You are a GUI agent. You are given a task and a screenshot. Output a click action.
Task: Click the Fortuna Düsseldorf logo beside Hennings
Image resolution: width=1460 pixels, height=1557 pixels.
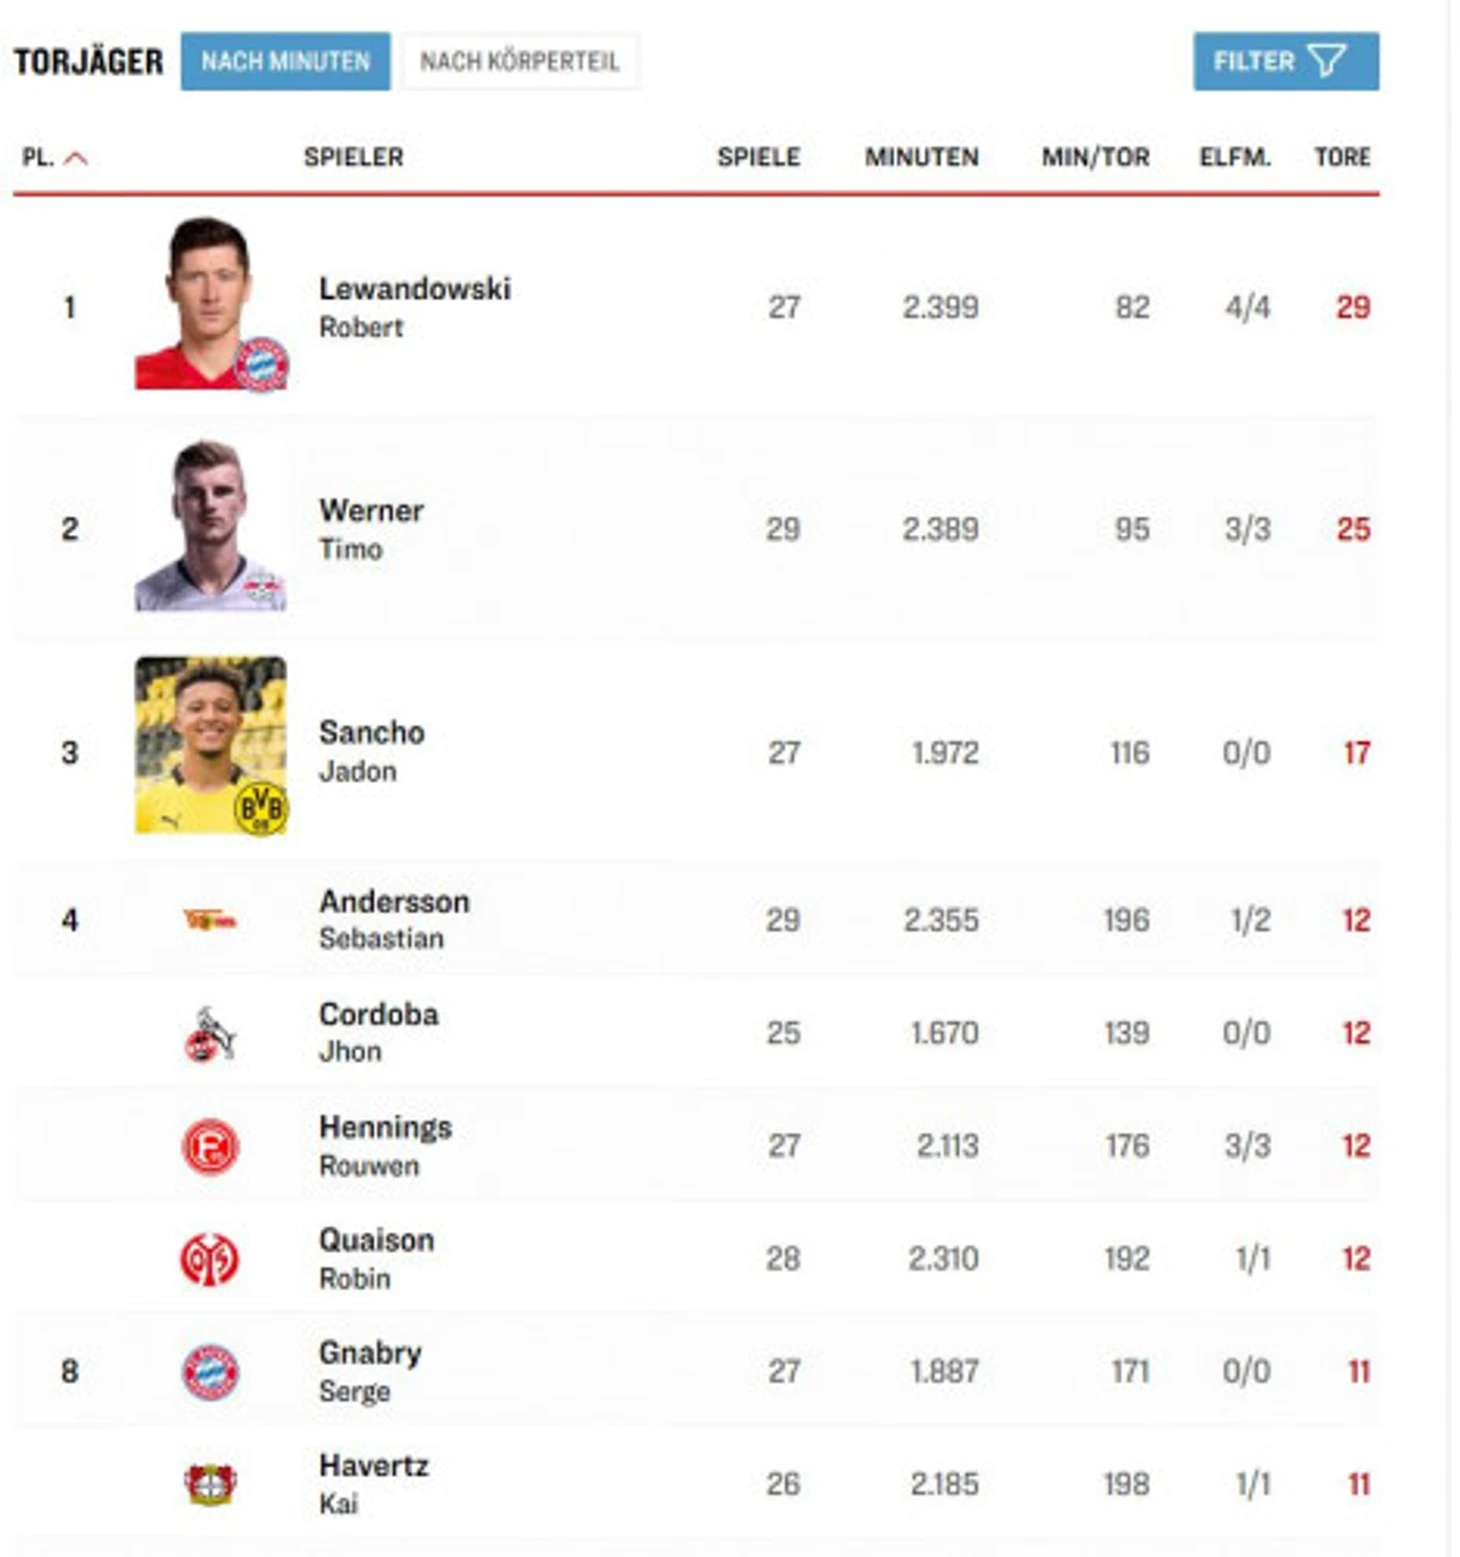click(x=210, y=1146)
